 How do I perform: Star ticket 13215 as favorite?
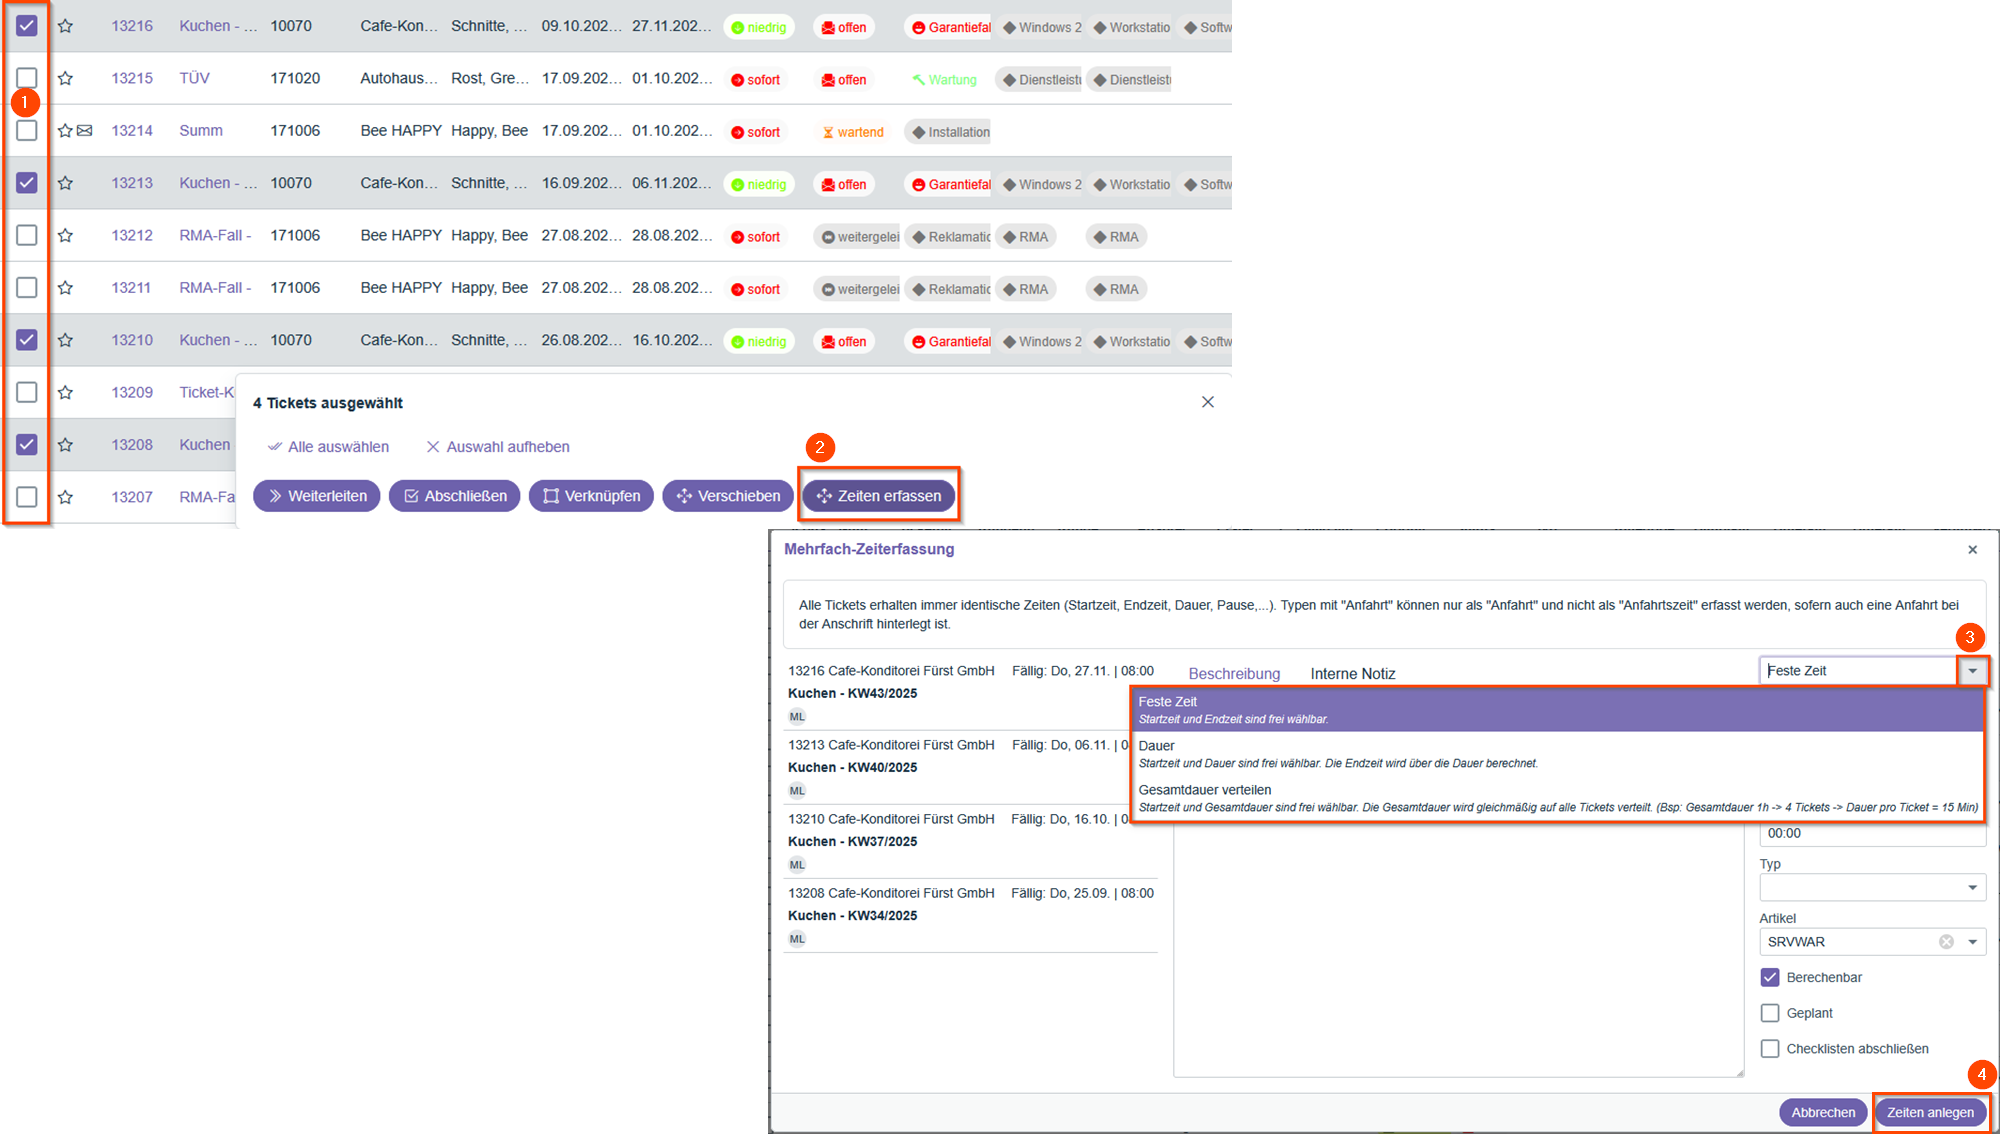coord(66,78)
